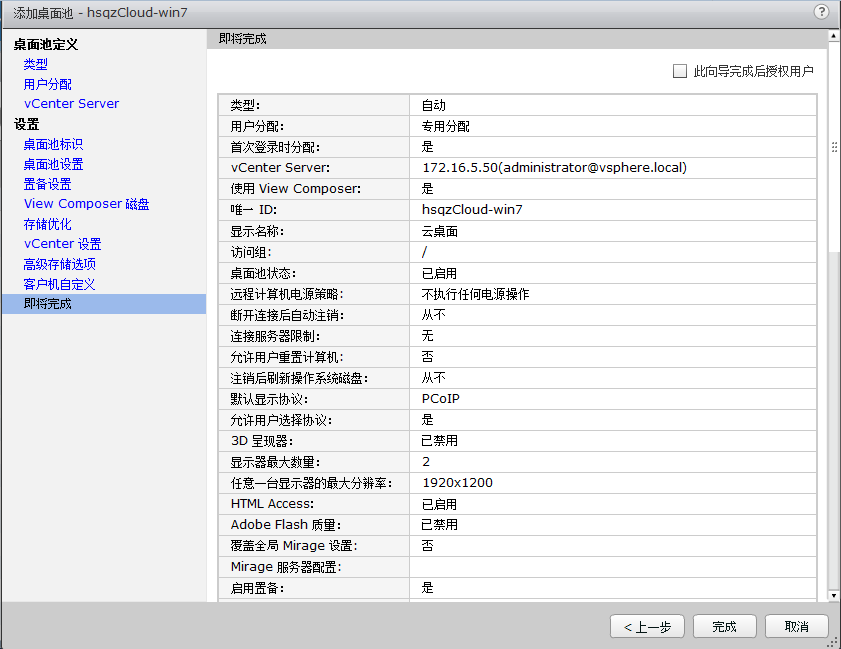
Task: Click the 使用 View Composer row label
Action: (x=296, y=189)
